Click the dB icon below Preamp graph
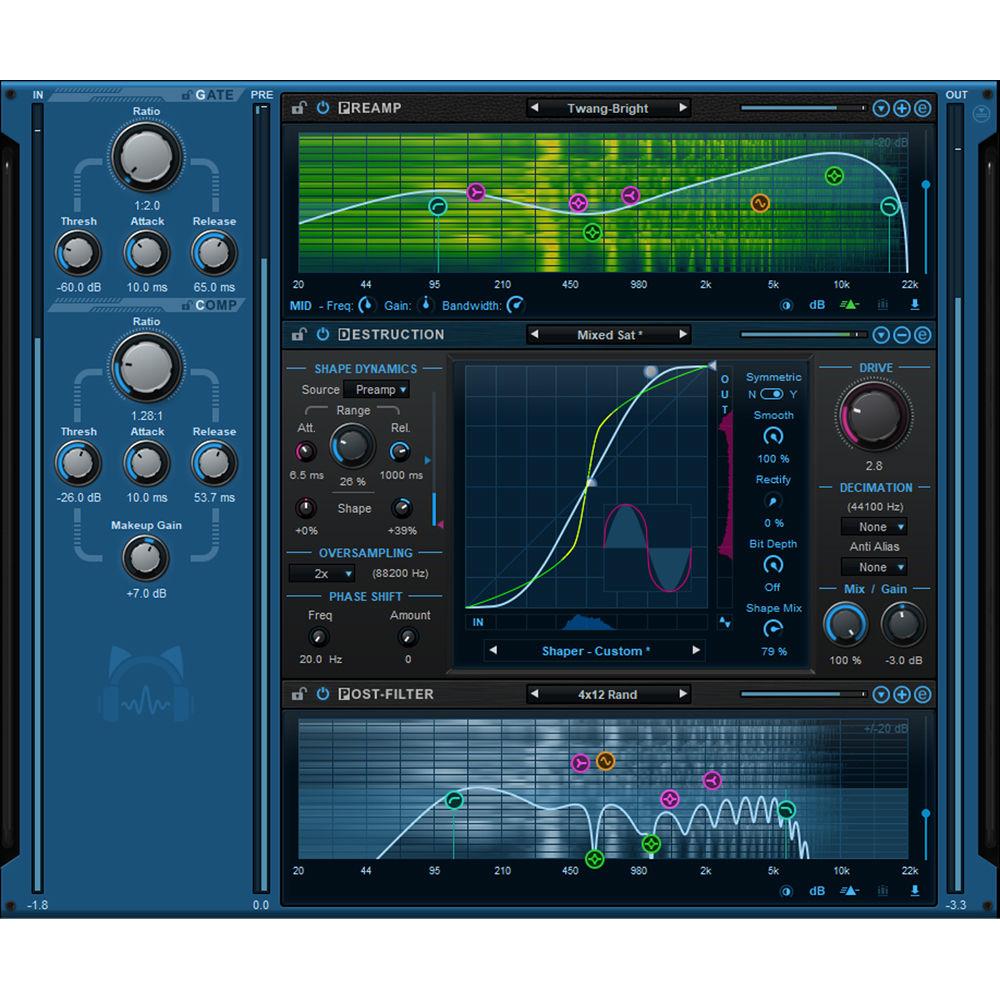 (817, 305)
